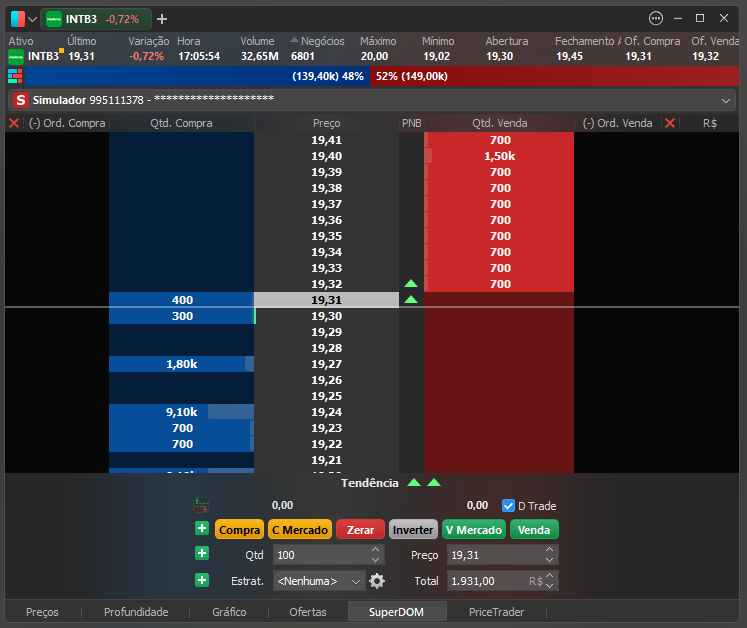Click the INTB3 green asset logo in quote row
747x628 pixels.
tap(16, 57)
